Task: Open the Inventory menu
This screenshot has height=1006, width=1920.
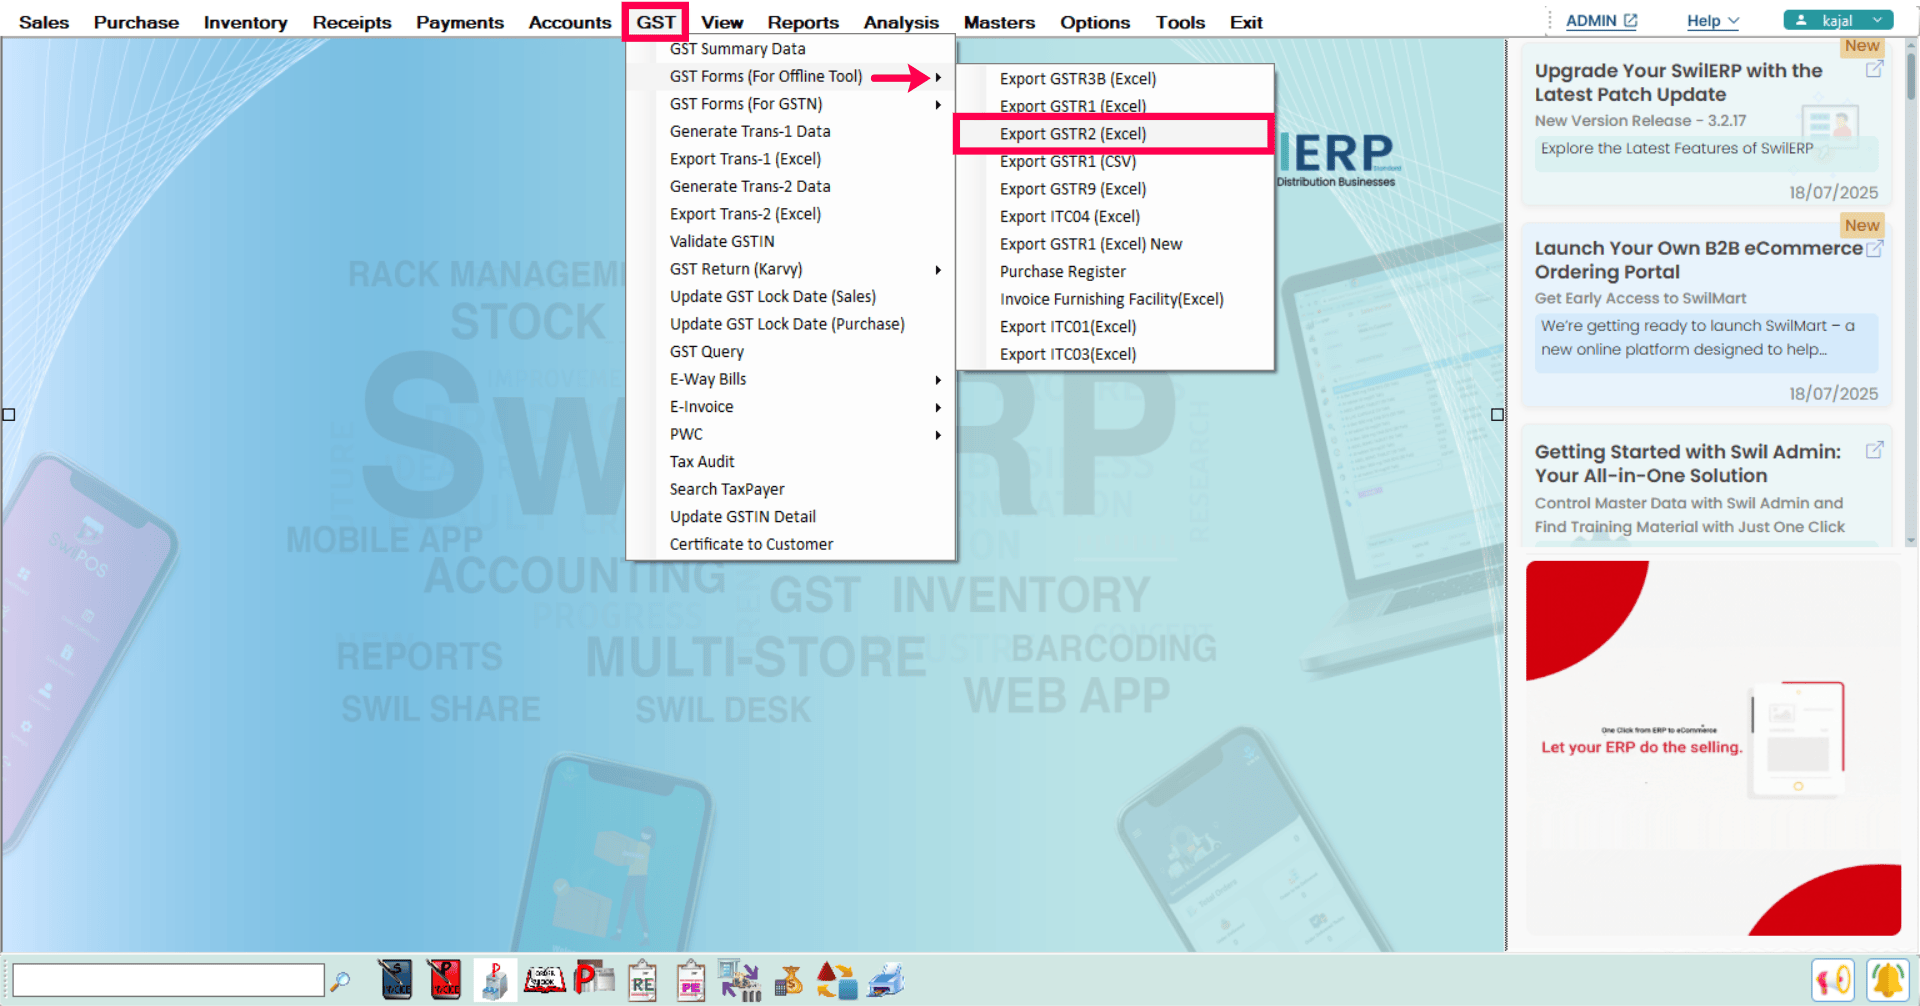Action: click(245, 22)
